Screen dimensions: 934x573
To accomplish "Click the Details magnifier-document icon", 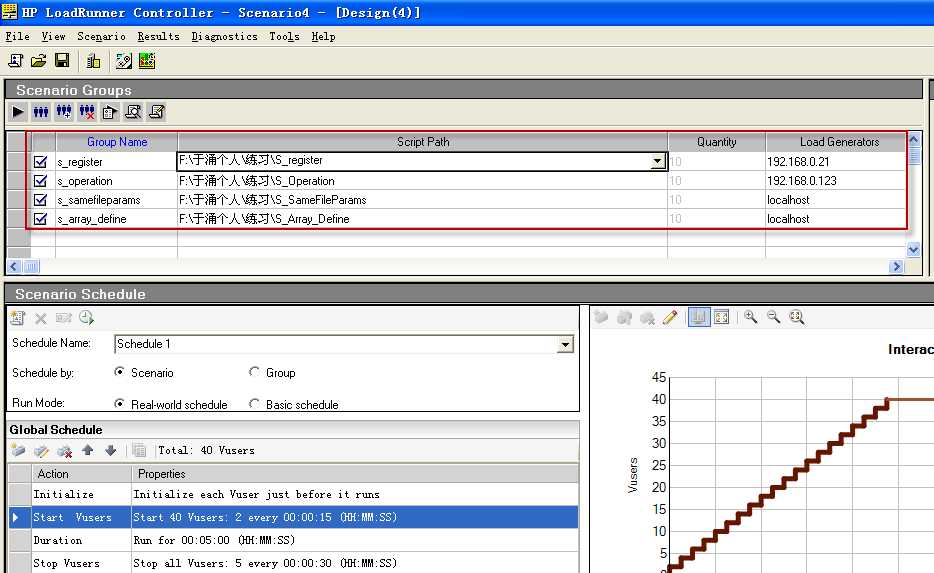I will (x=133, y=112).
